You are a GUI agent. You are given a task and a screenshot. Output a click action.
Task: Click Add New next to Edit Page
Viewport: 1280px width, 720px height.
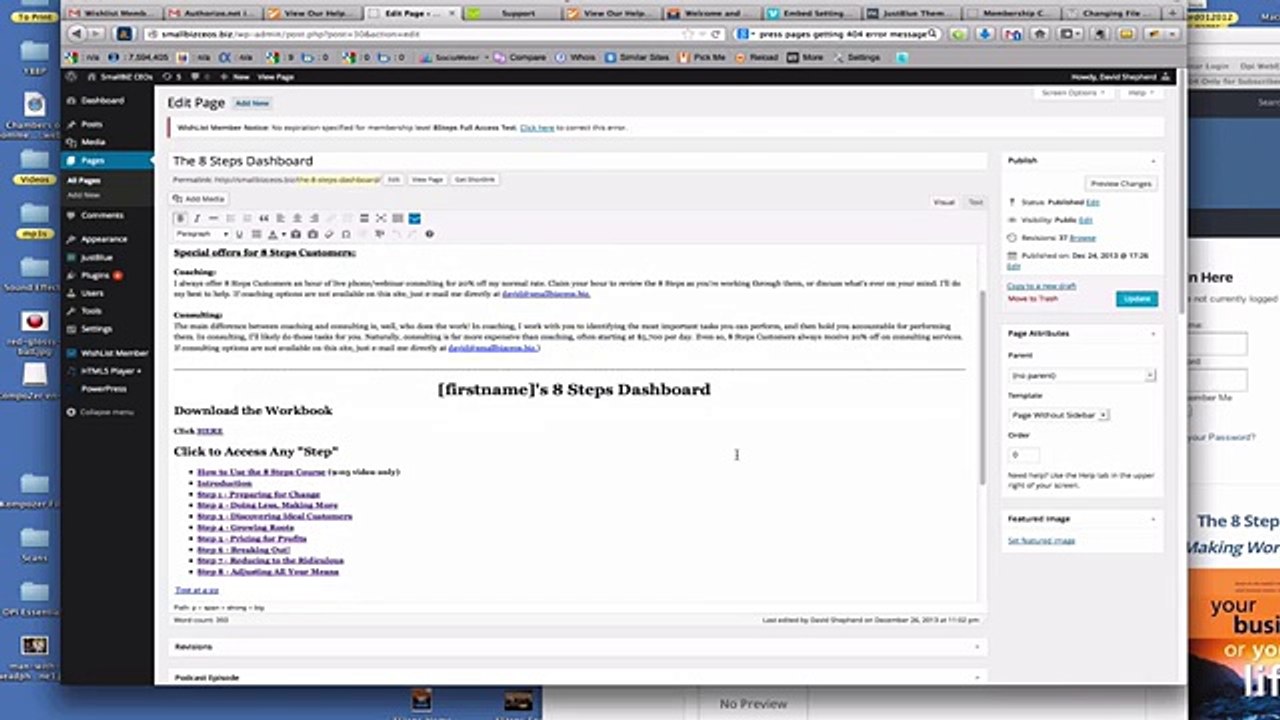pos(252,103)
